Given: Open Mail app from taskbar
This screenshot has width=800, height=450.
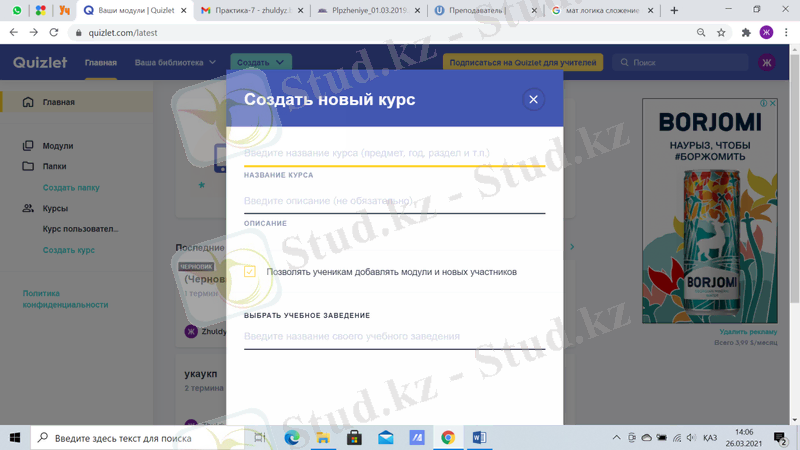Looking at the screenshot, I should (x=386, y=438).
